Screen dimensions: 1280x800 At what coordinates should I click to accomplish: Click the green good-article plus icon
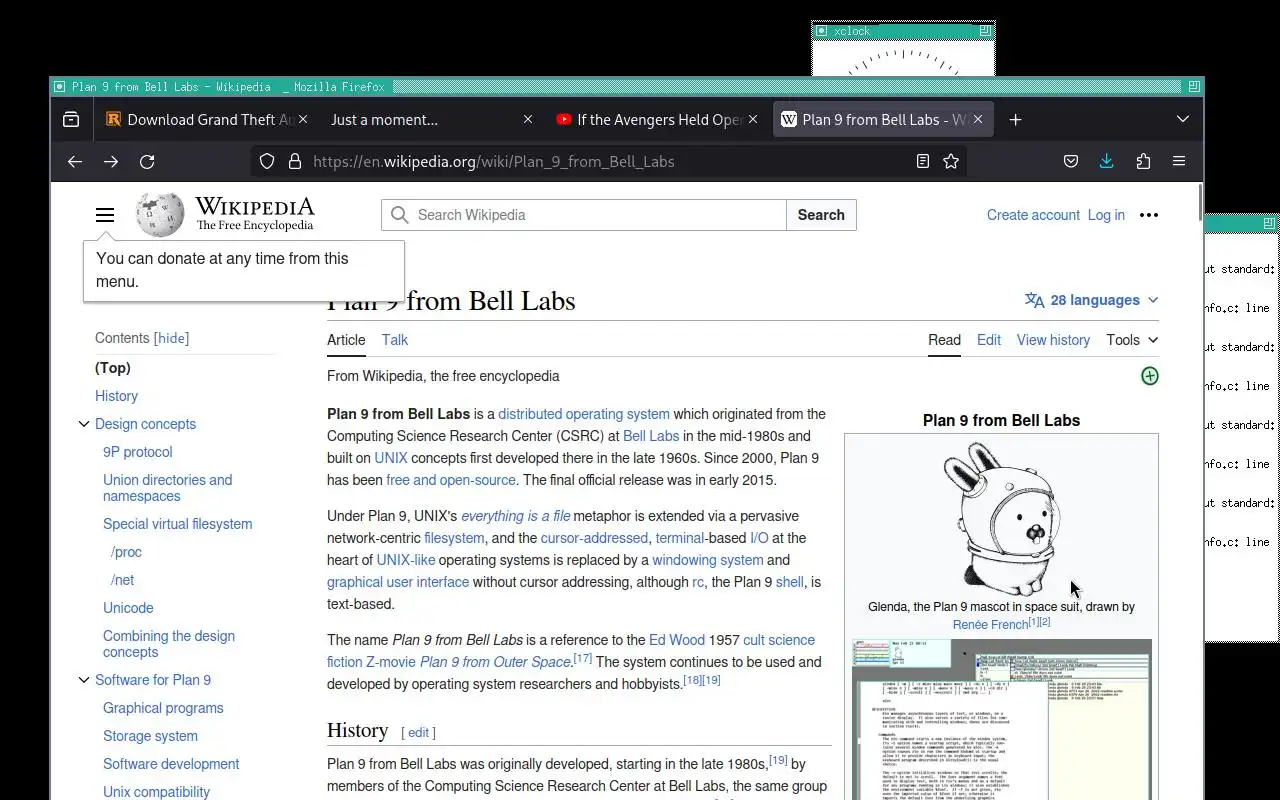click(1150, 376)
